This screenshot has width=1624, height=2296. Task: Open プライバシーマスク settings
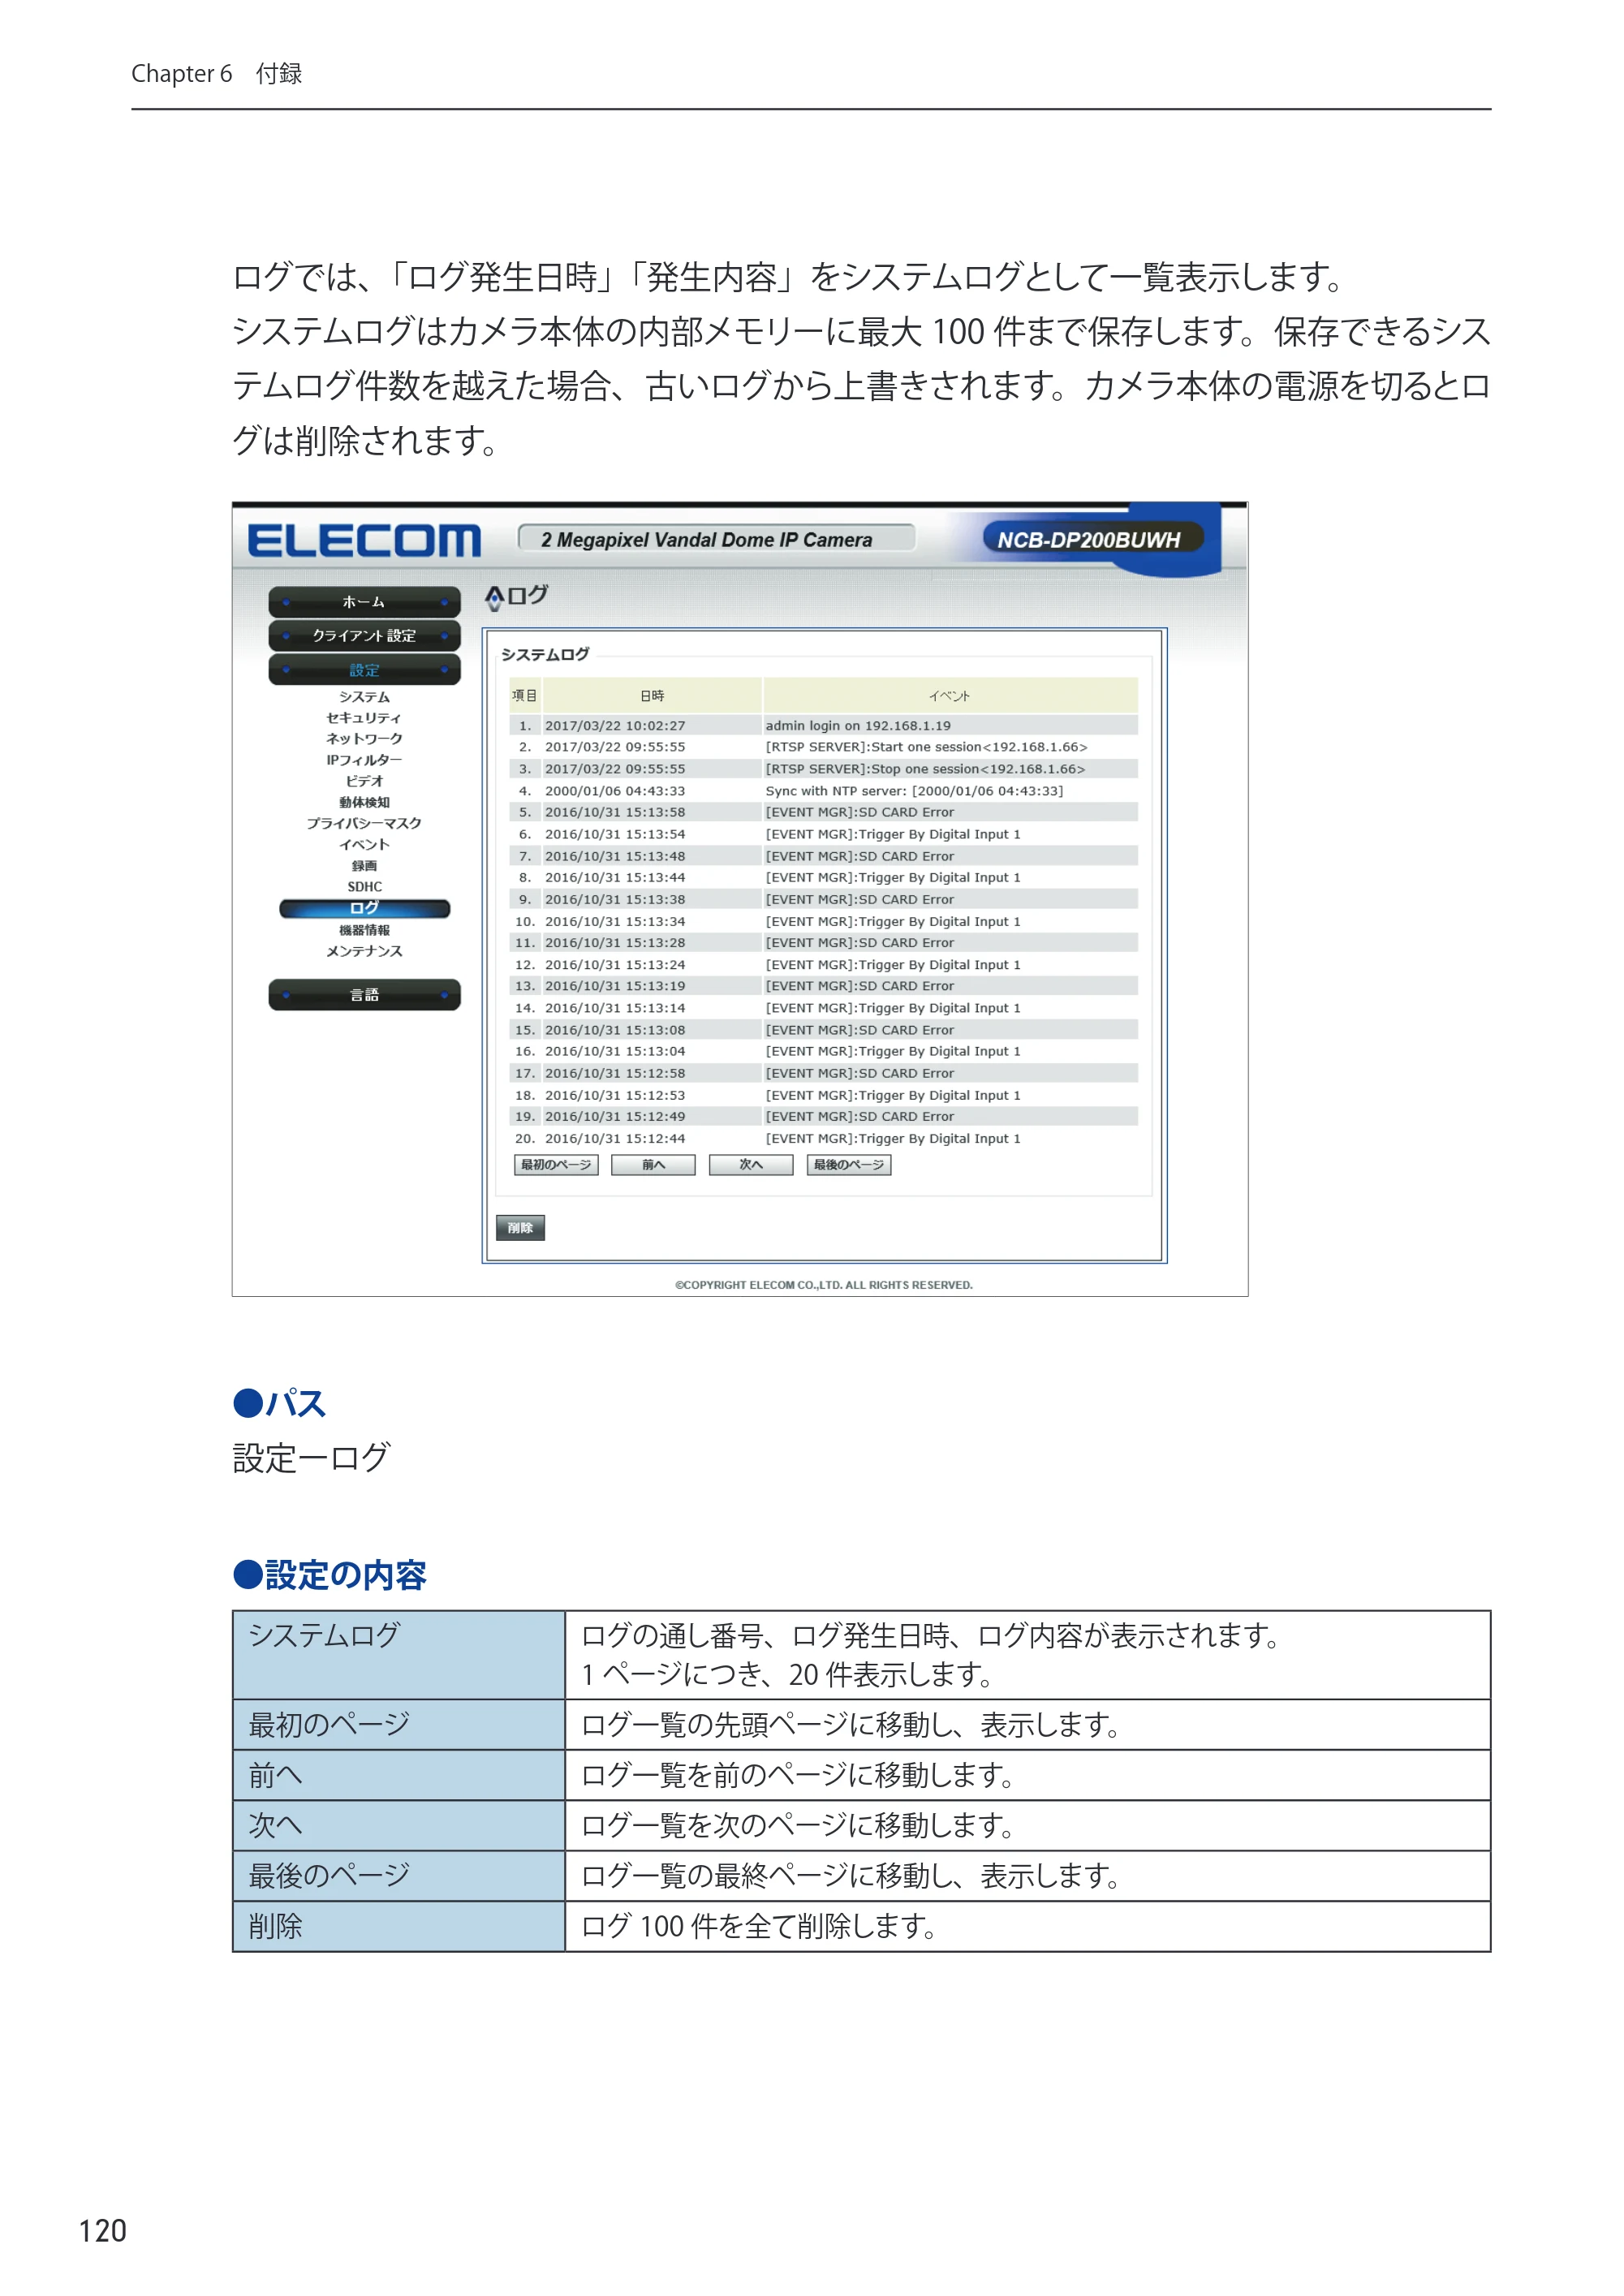364,823
